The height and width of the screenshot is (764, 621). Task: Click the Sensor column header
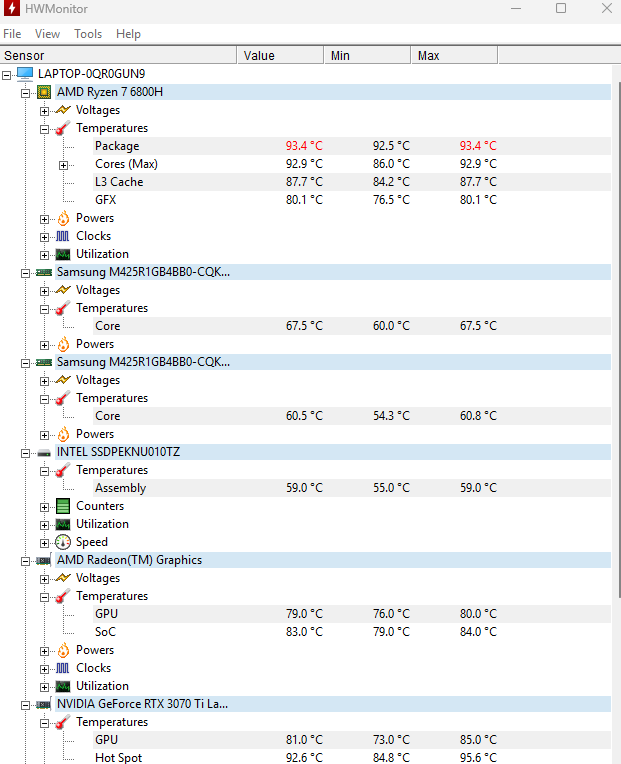coord(118,56)
